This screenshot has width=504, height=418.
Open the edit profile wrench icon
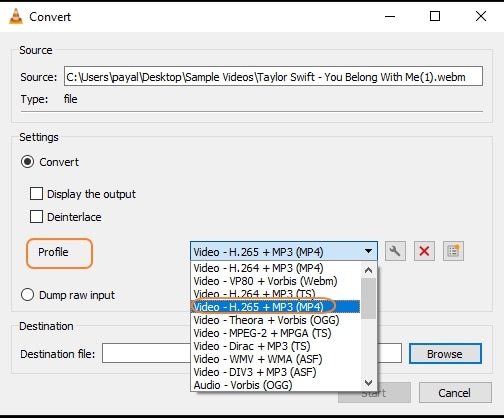click(x=395, y=251)
